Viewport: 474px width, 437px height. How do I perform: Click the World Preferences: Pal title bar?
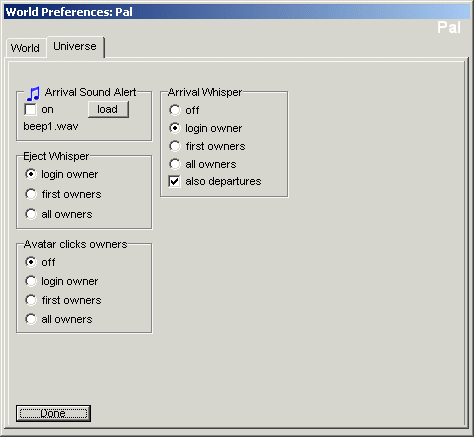point(237,12)
